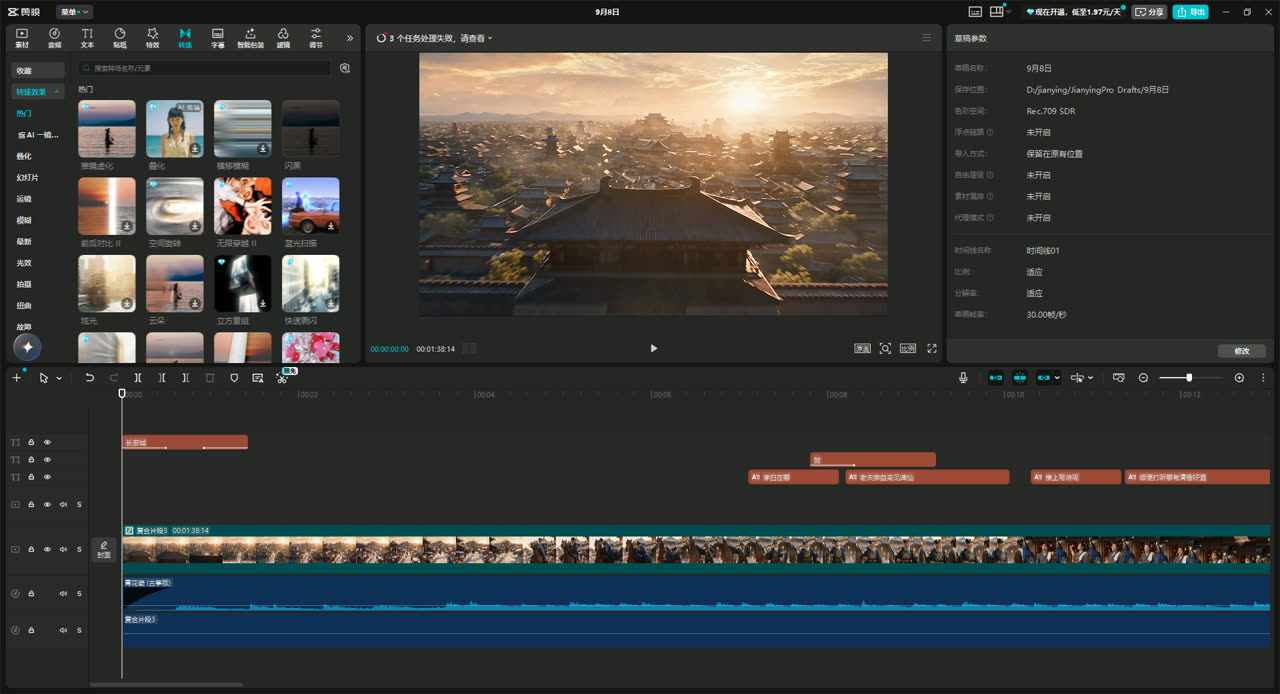Open the 菜单 menu dropdown
This screenshot has width=1280, height=694.
coord(74,12)
